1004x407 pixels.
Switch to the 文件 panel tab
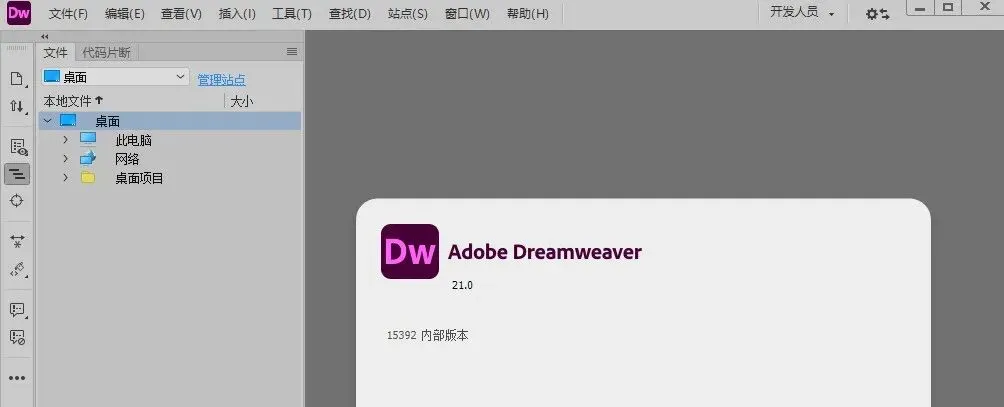click(x=56, y=52)
